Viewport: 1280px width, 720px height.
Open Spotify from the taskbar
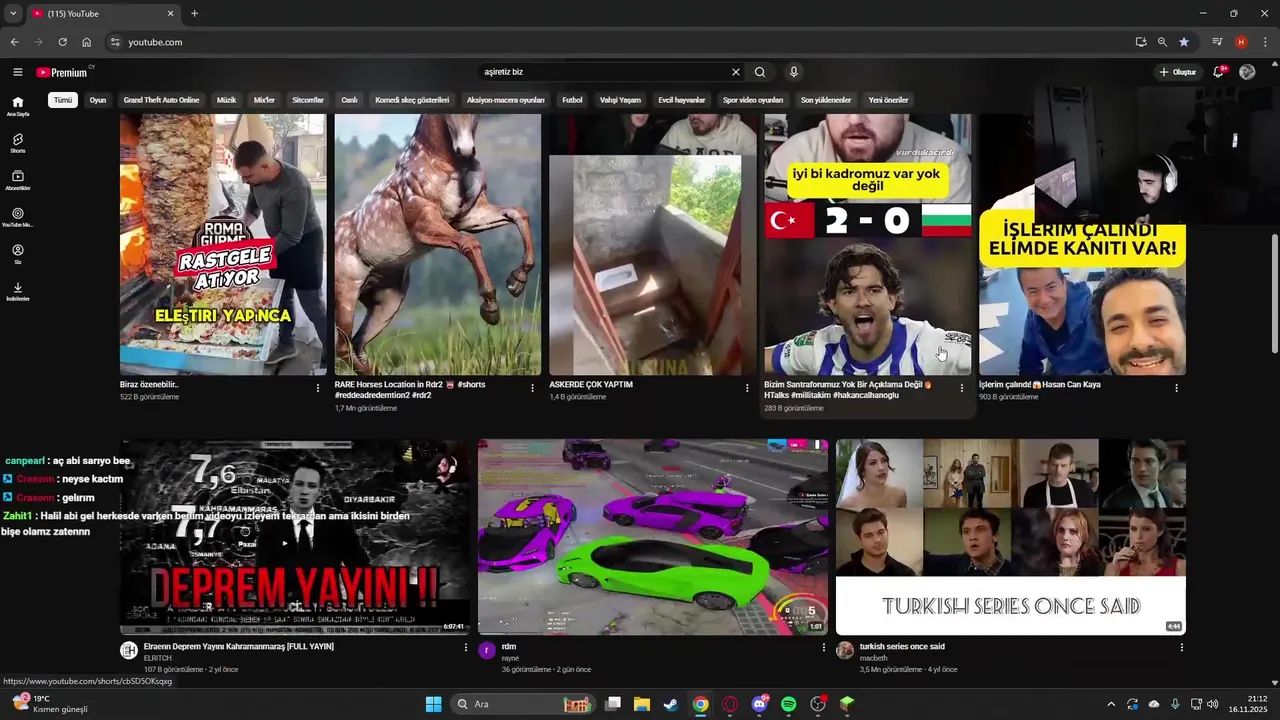coord(788,704)
